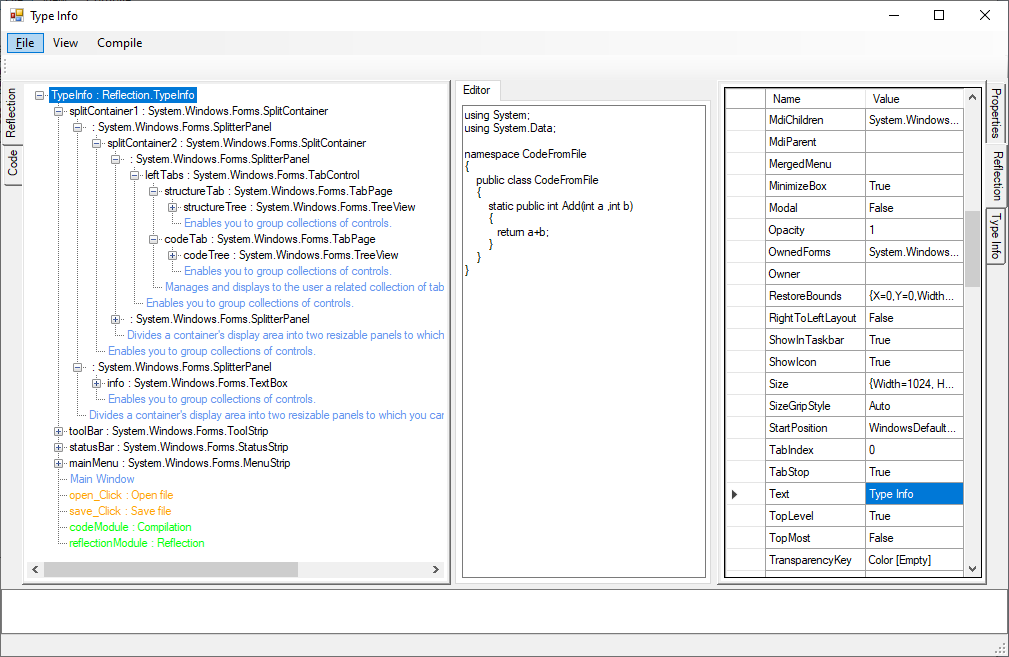Expand the info TextBox node
The image size is (1009, 657).
[x=97, y=384]
